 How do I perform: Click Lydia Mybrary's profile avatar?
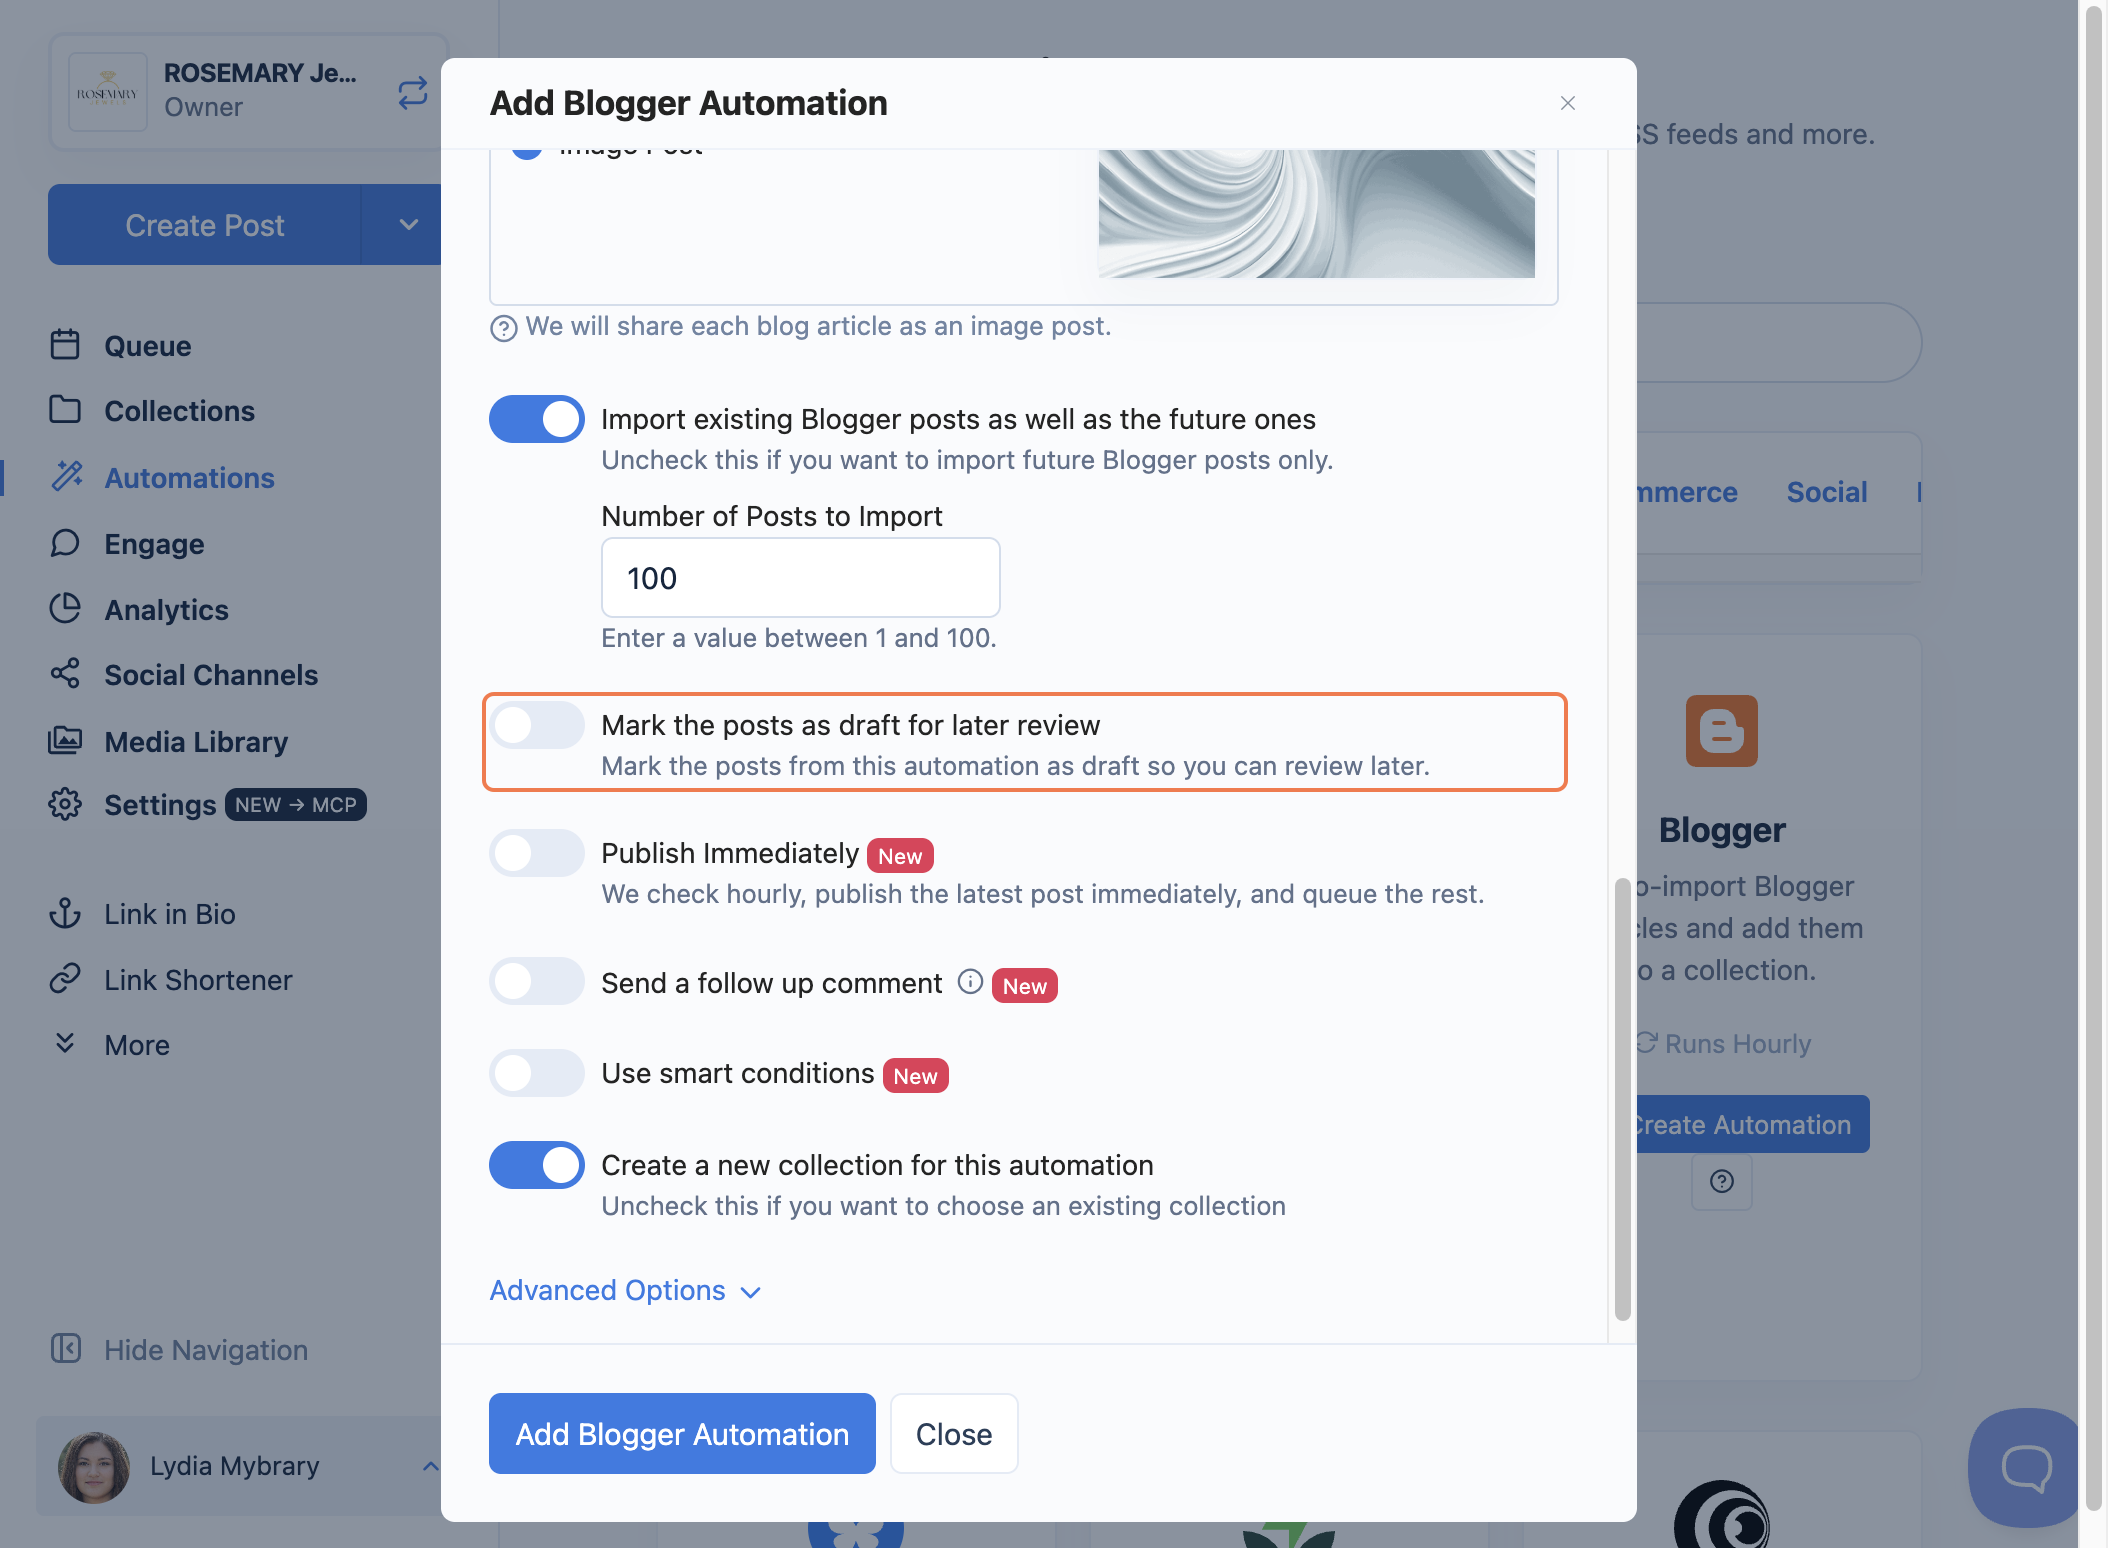click(x=94, y=1467)
